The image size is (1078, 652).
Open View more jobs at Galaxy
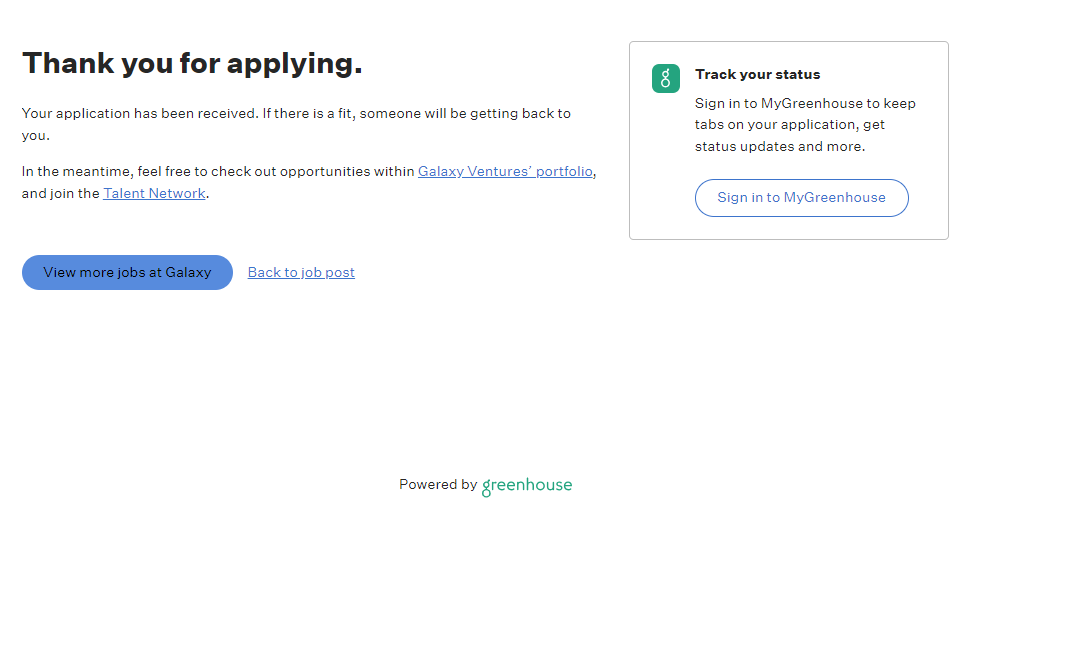(127, 272)
